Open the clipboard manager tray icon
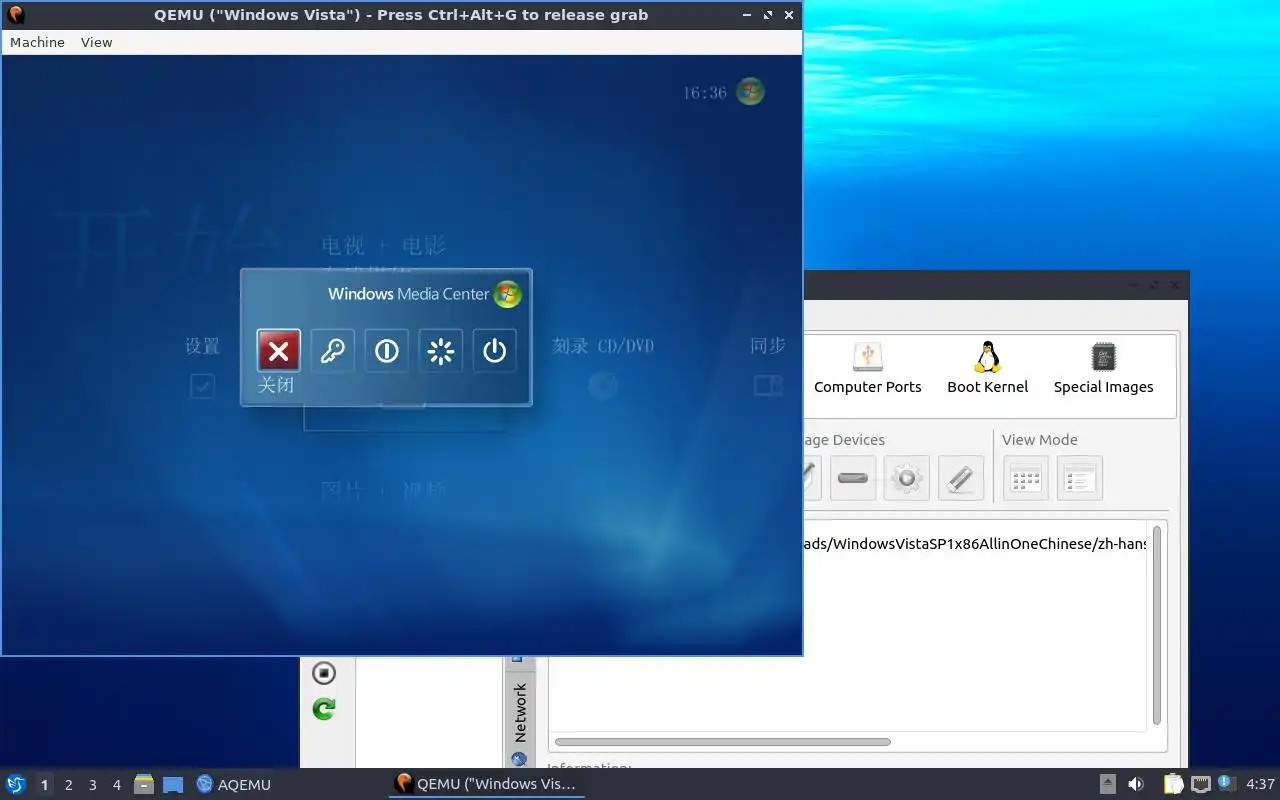This screenshot has width=1280, height=800. [x=1173, y=784]
